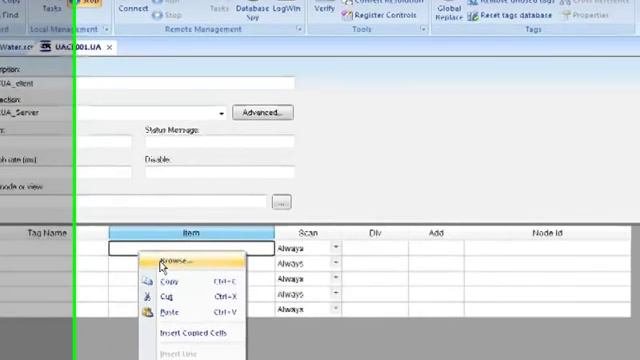The image size is (640, 360).
Task: Click the Paste clipboard icon in the context menu
Action: coord(147,312)
